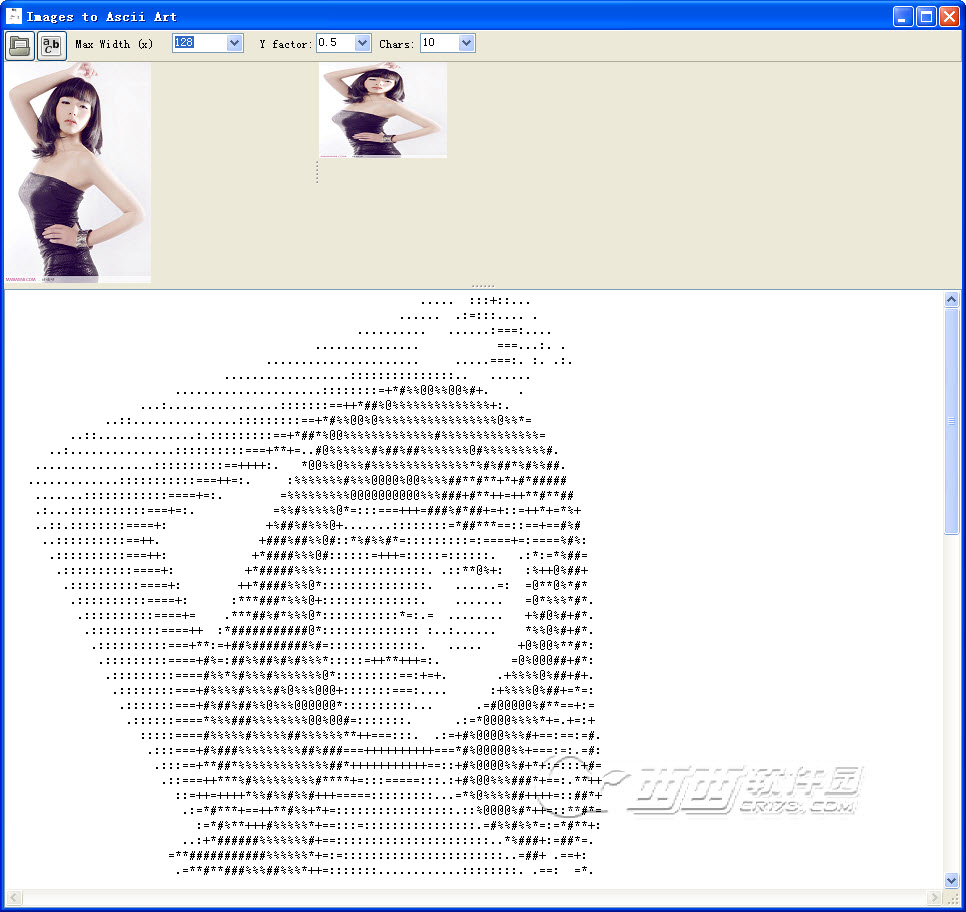
Task: Click the horizontal splitter grip above ASCII output
Action: coord(483,286)
